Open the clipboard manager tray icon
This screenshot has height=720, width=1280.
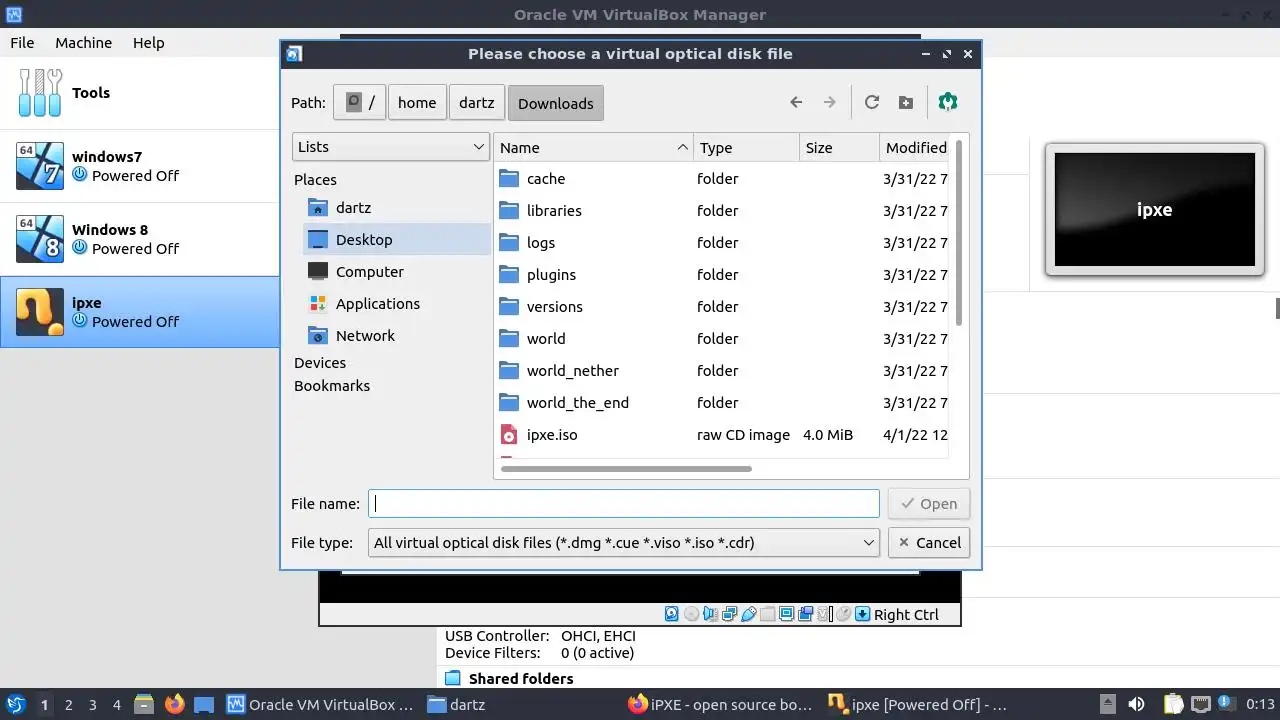click(x=1173, y=704)
